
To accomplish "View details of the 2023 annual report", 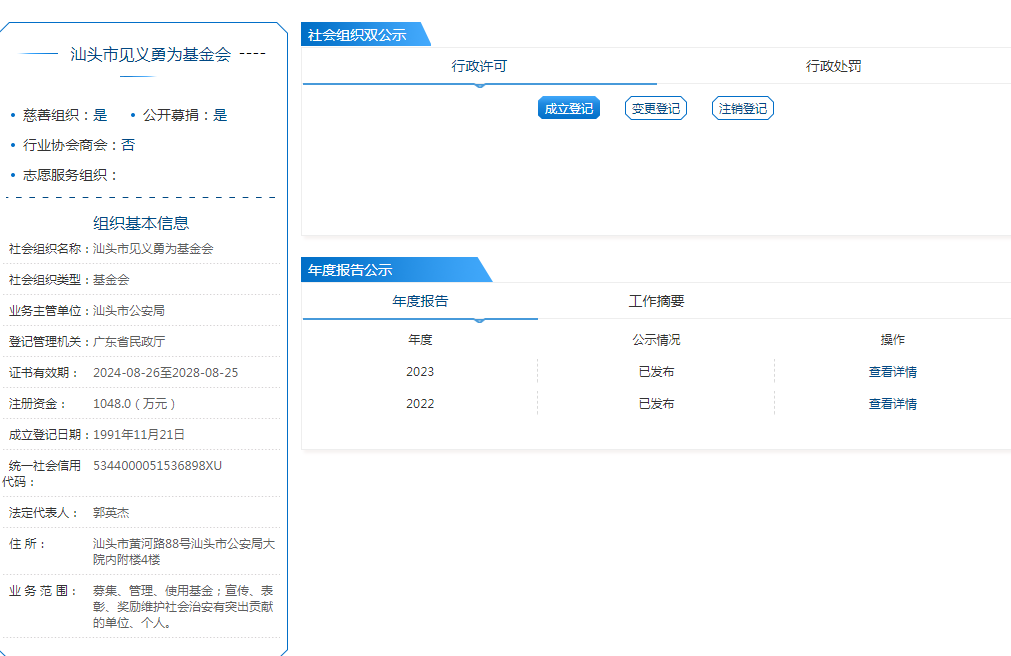I will tap(892, 372).
